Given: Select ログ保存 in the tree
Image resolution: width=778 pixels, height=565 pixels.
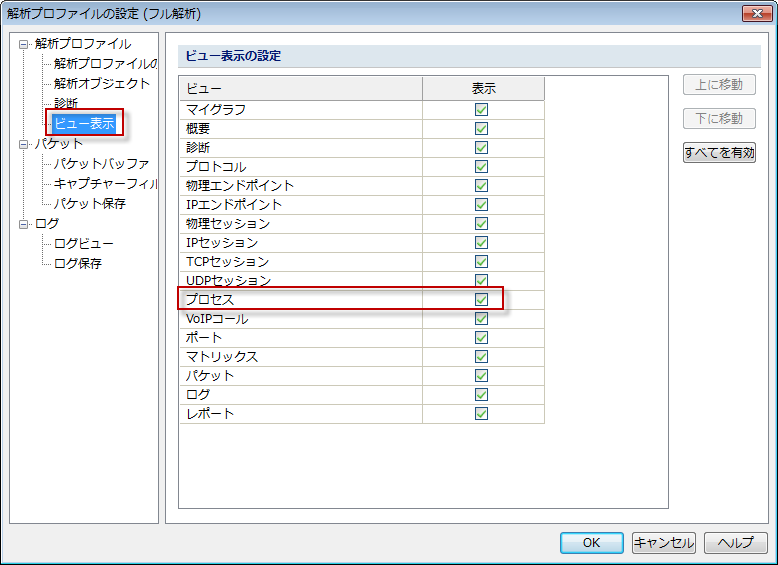Looking at the screenshot, I should click(78, 264).
